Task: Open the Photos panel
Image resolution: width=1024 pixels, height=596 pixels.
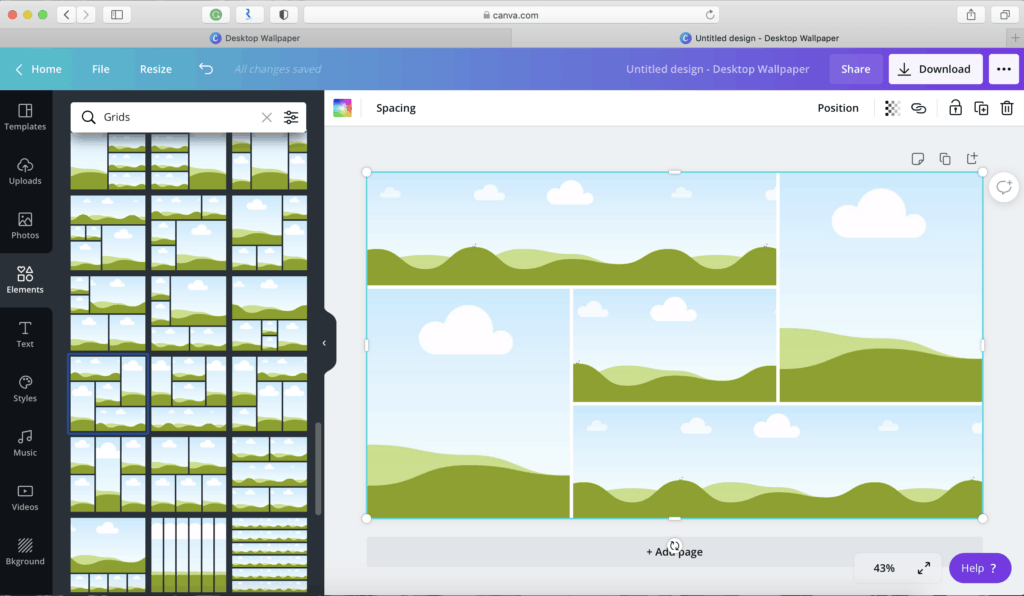Action: pos(25,225)
